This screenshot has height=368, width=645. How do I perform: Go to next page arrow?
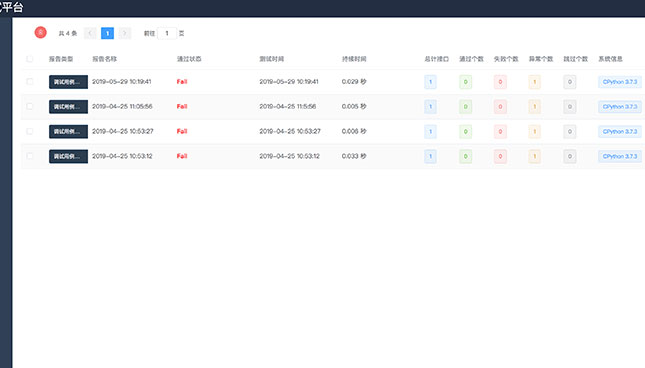(125, 33)
